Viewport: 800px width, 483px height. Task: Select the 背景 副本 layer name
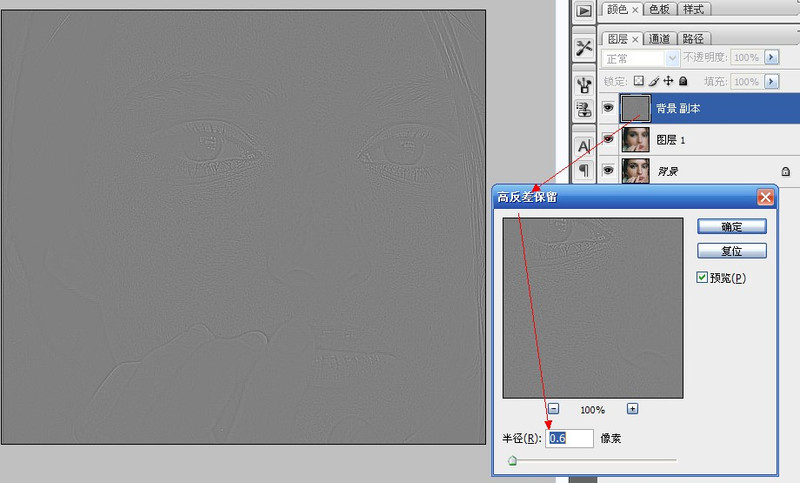pyautogui.click(x=678, y=108)
